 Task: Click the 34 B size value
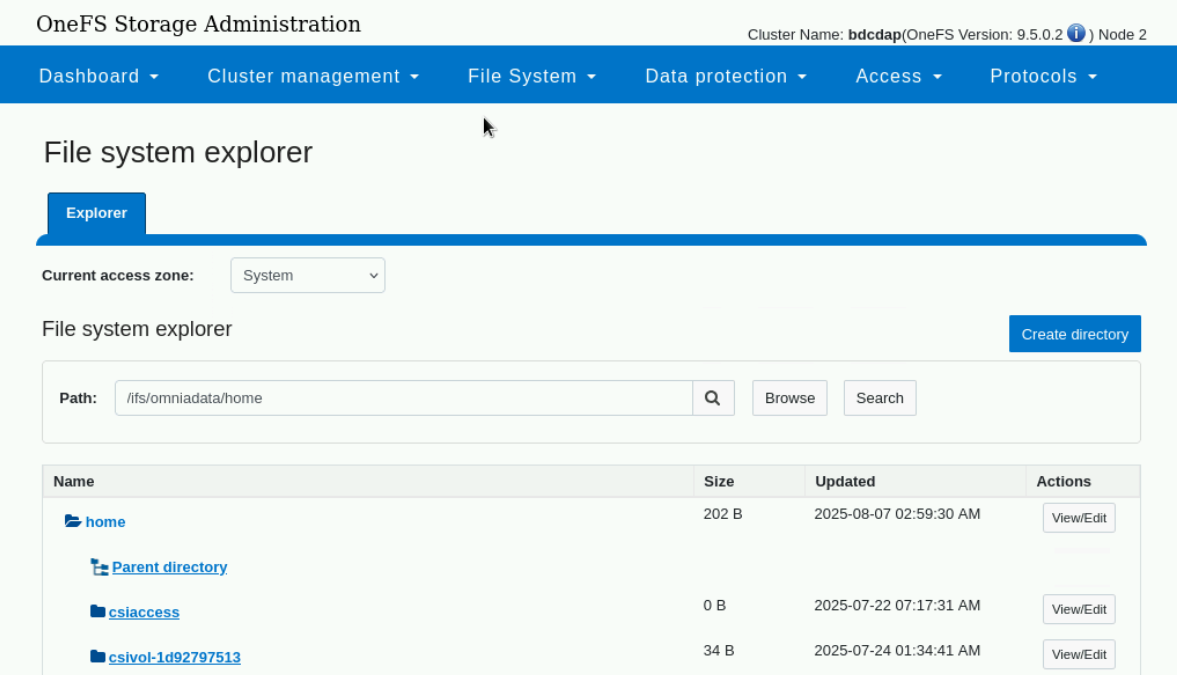click(x=719, y=650)
